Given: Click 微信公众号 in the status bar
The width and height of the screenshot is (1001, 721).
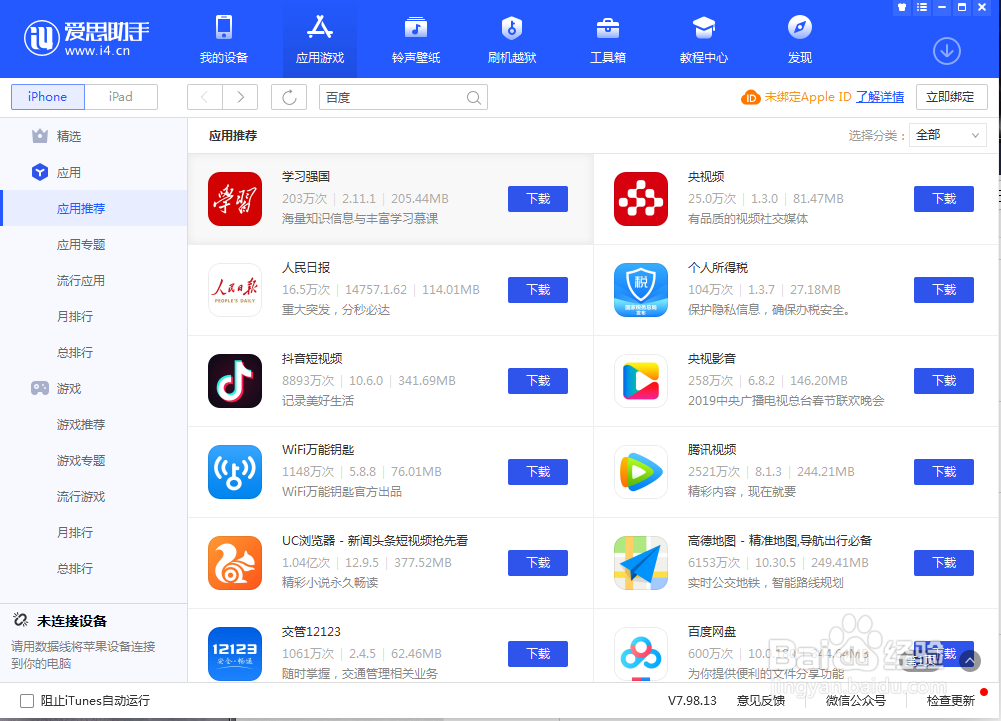Looking at the screenshot, I should pos(855,701).
